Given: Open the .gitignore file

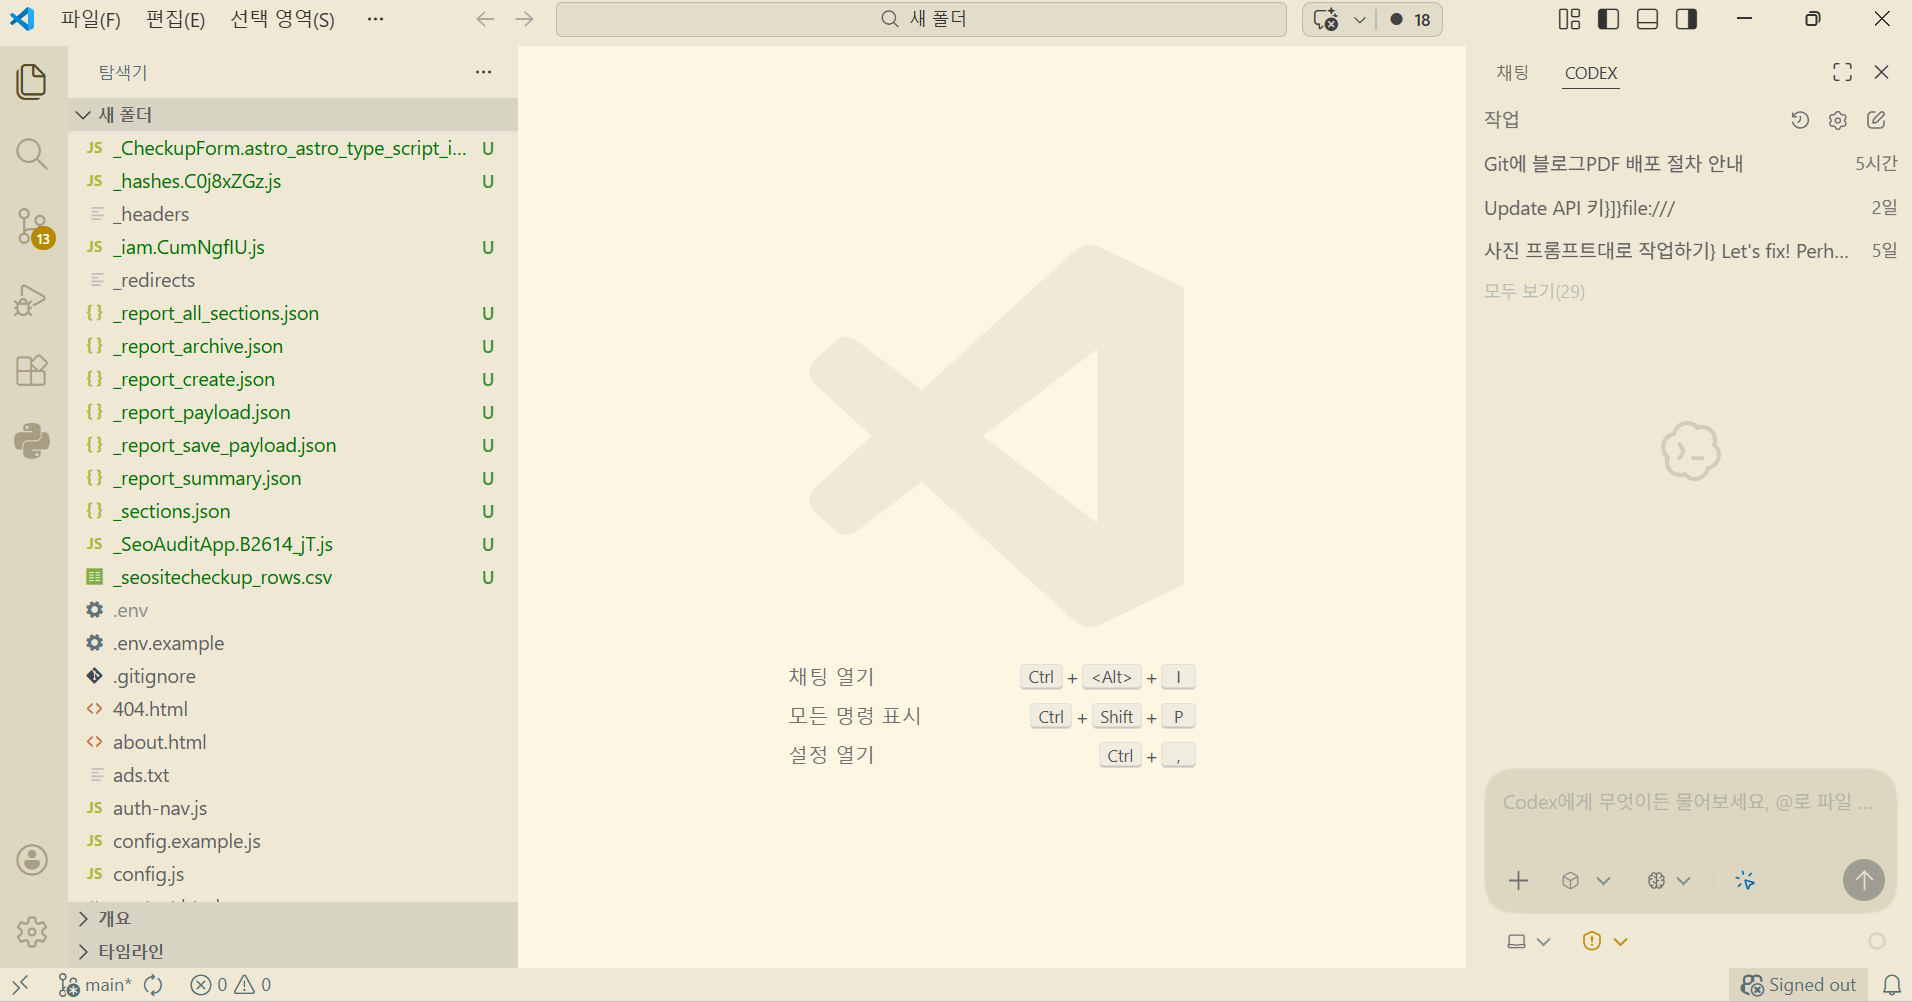Looking at the screenshot, I should (293, 676).
